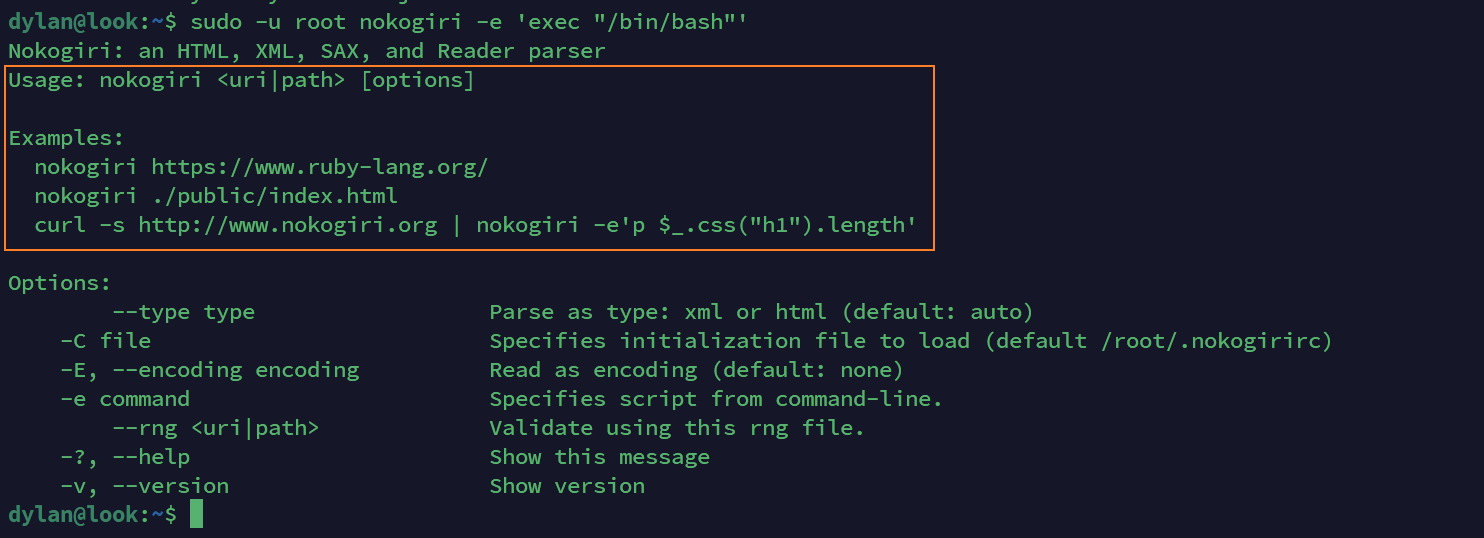Click the -v, --version option

(x=144, y=486)
